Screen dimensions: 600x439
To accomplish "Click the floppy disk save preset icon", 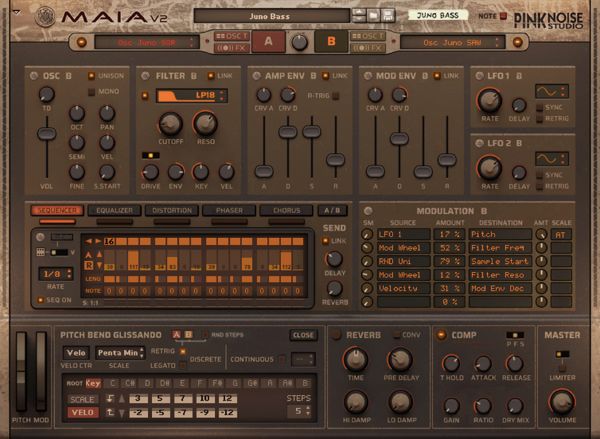I will click(x=388, y=16).
